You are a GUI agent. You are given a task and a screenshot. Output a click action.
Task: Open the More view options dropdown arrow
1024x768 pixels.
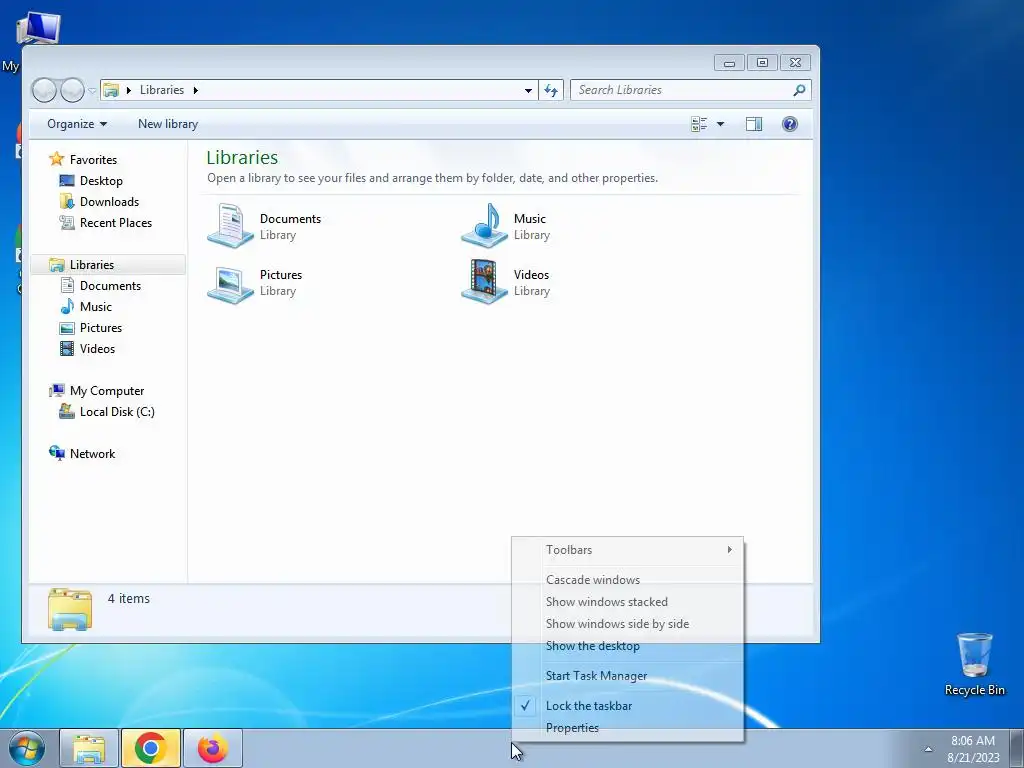(720, 124)
